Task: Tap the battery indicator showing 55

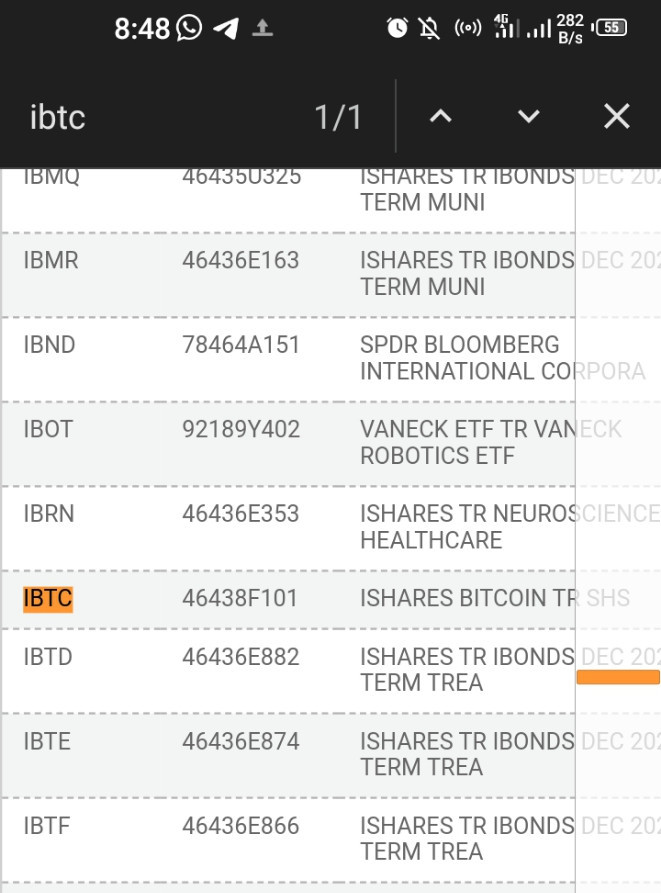Action: [609, 27]
